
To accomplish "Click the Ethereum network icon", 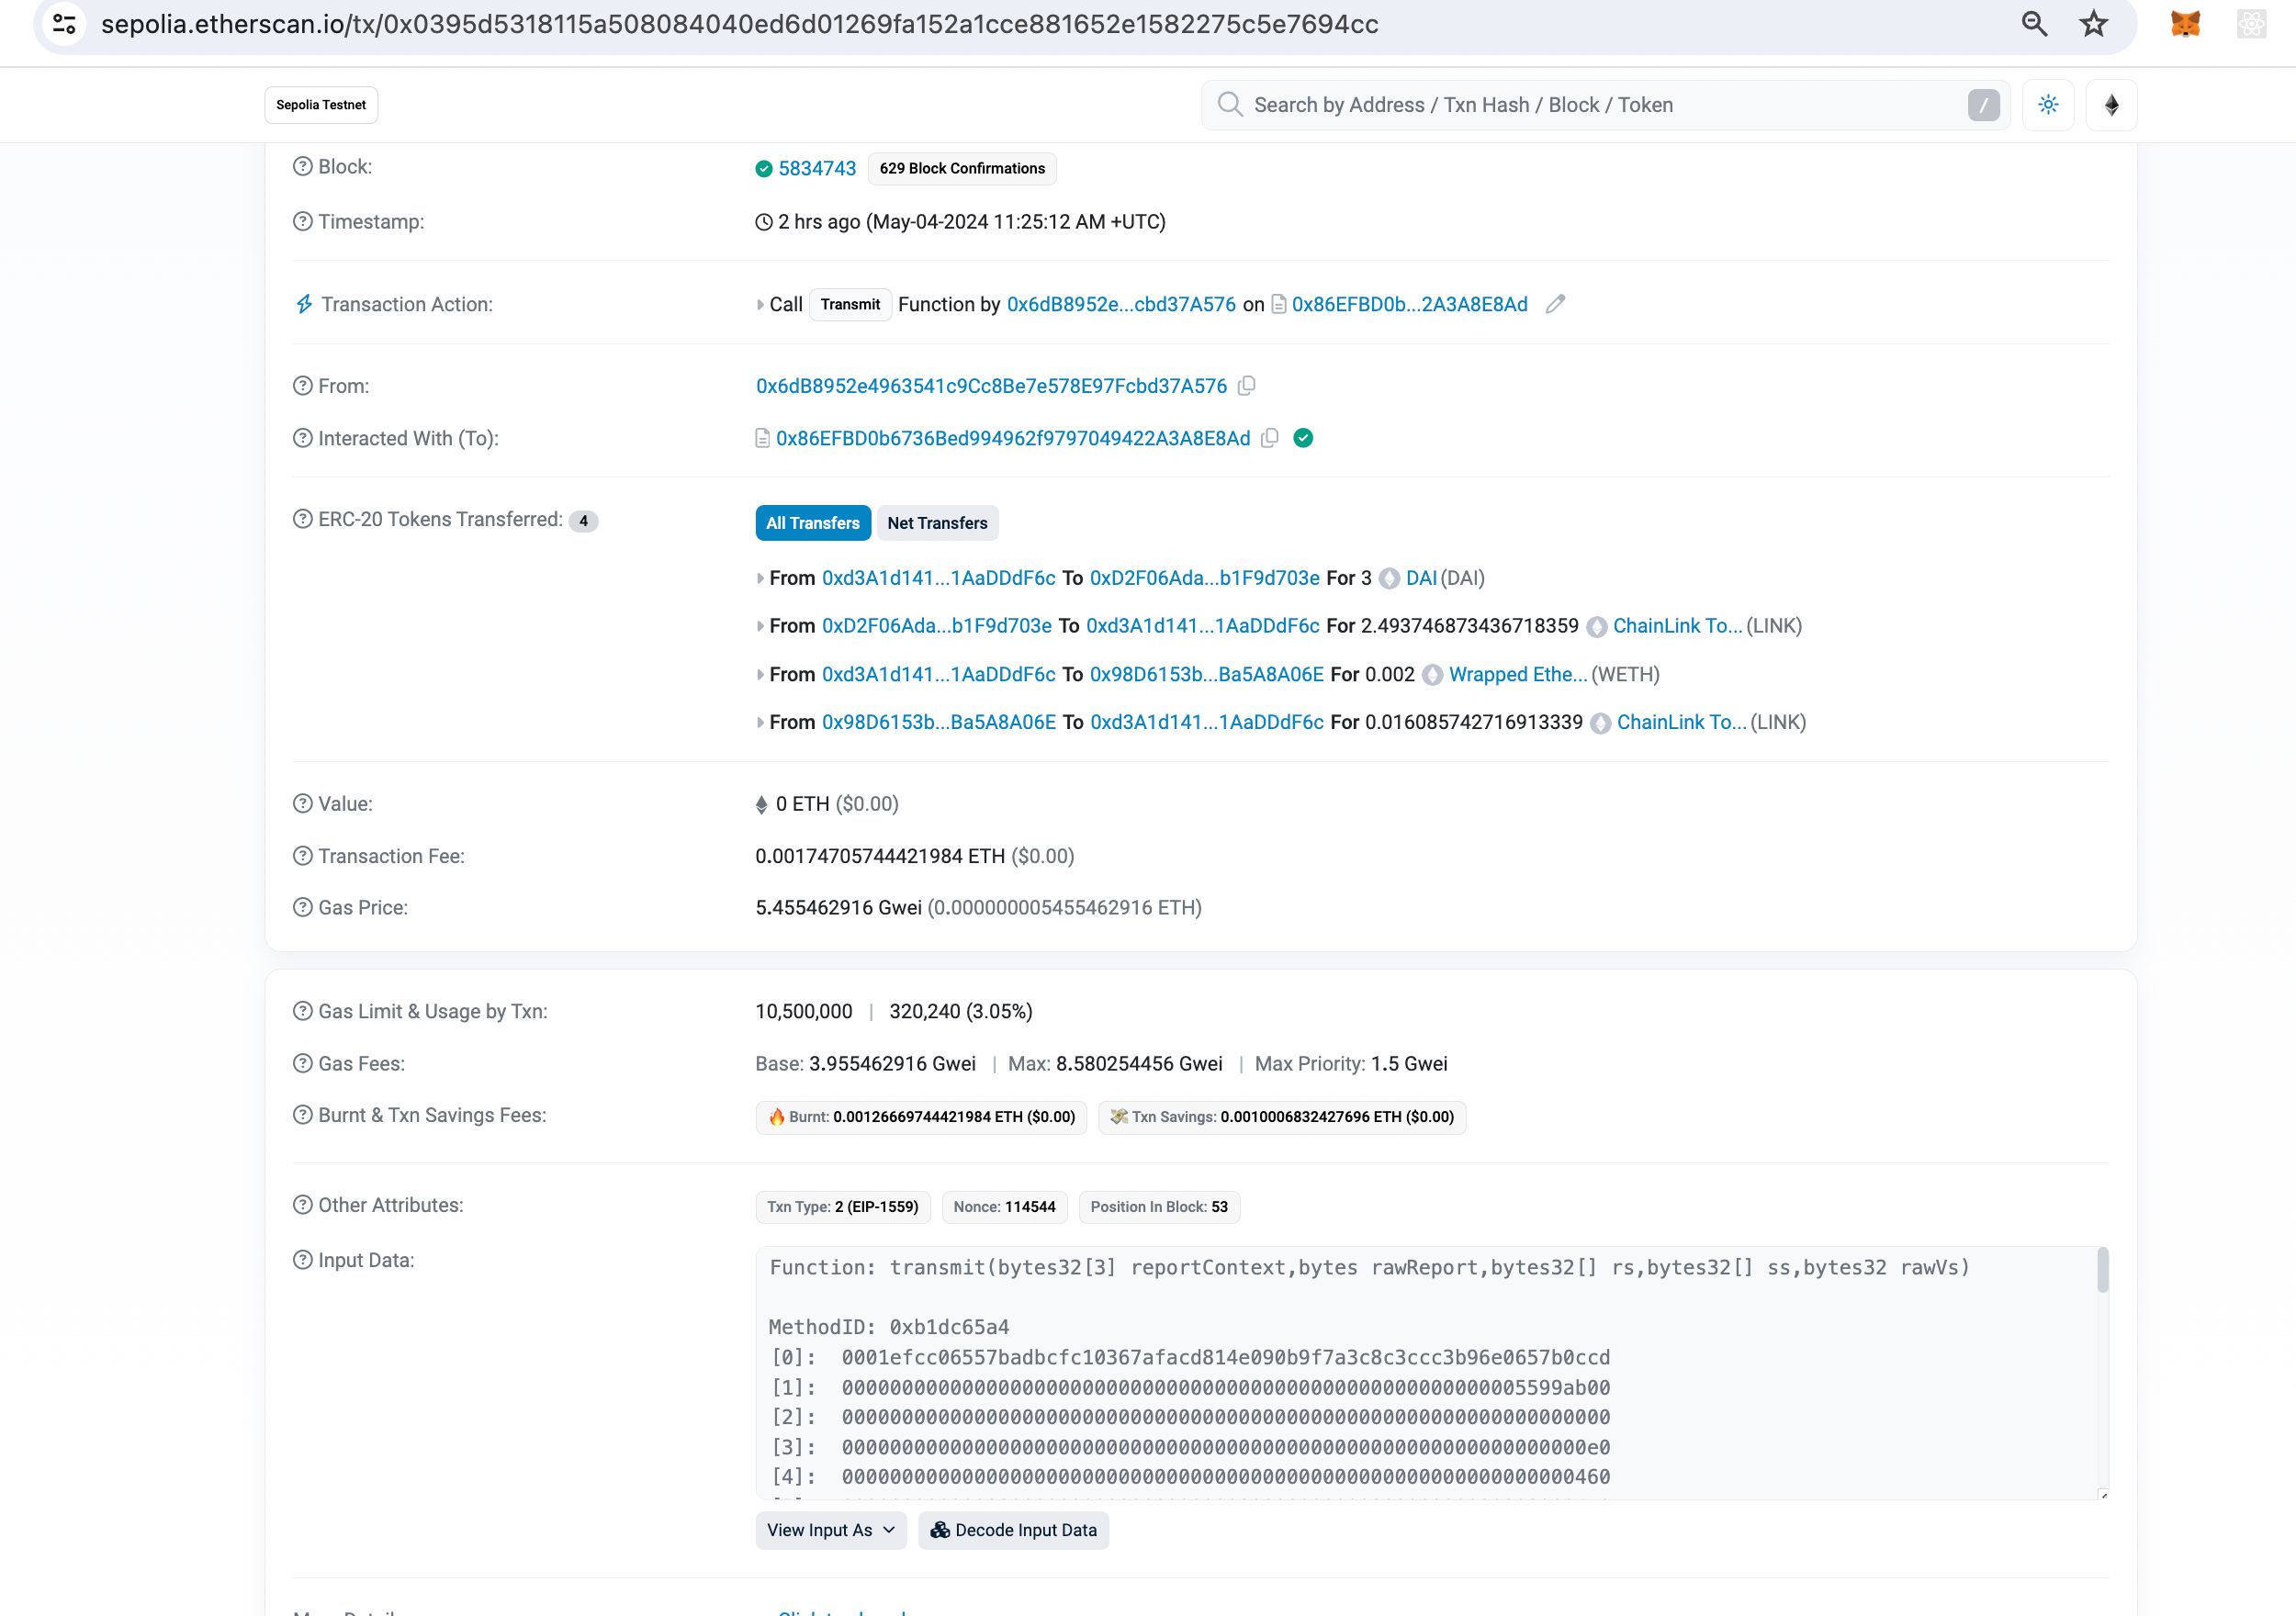I will [x=2110, y=103].
